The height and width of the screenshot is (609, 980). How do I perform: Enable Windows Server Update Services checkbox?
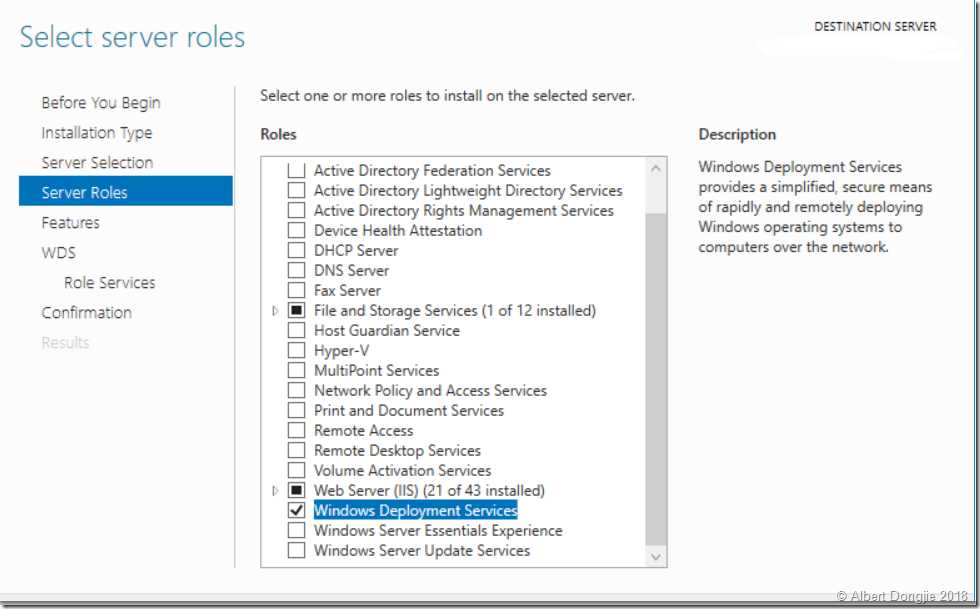tap(296, 550)
